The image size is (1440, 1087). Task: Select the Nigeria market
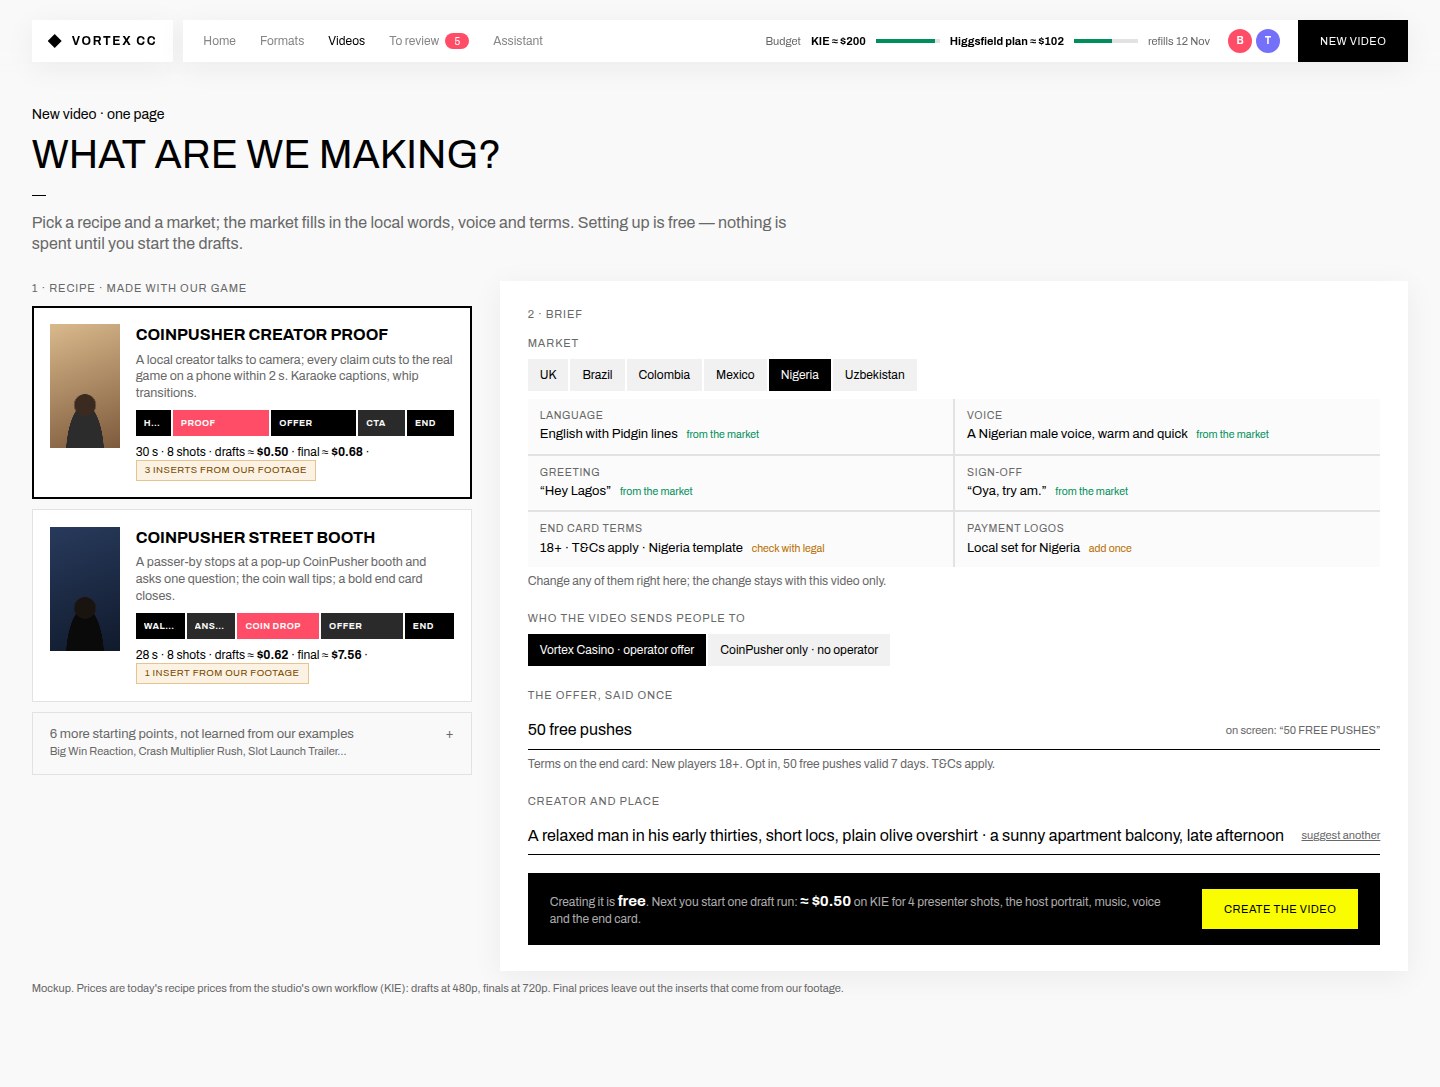(x=800, y=375)
